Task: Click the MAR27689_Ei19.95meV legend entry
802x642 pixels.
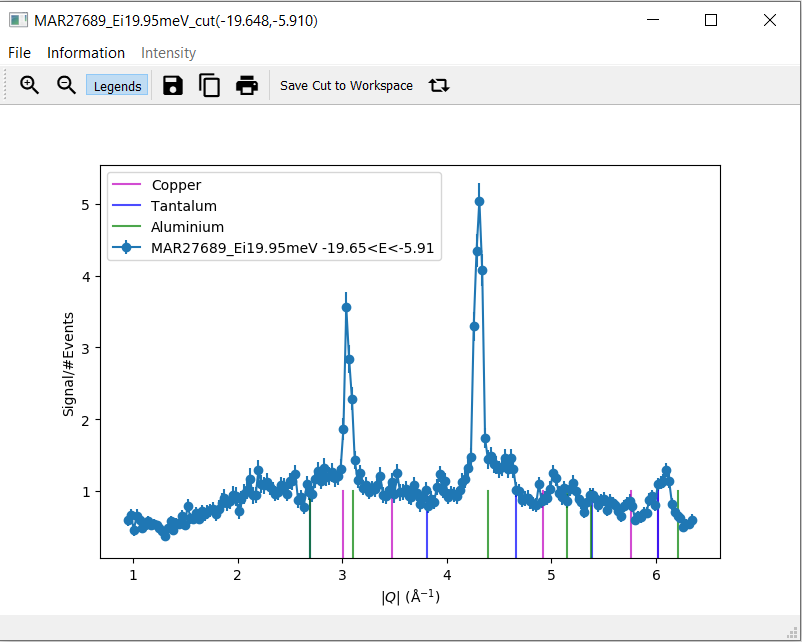Action: coord(292,248)
